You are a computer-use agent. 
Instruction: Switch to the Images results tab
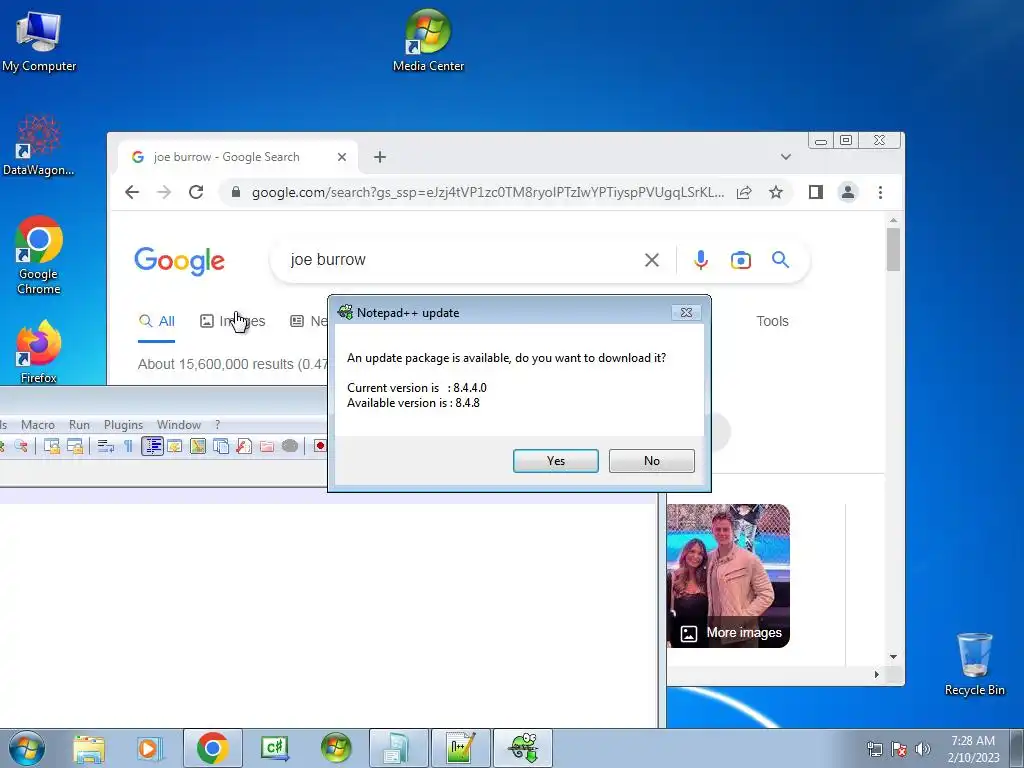[232, 321]
